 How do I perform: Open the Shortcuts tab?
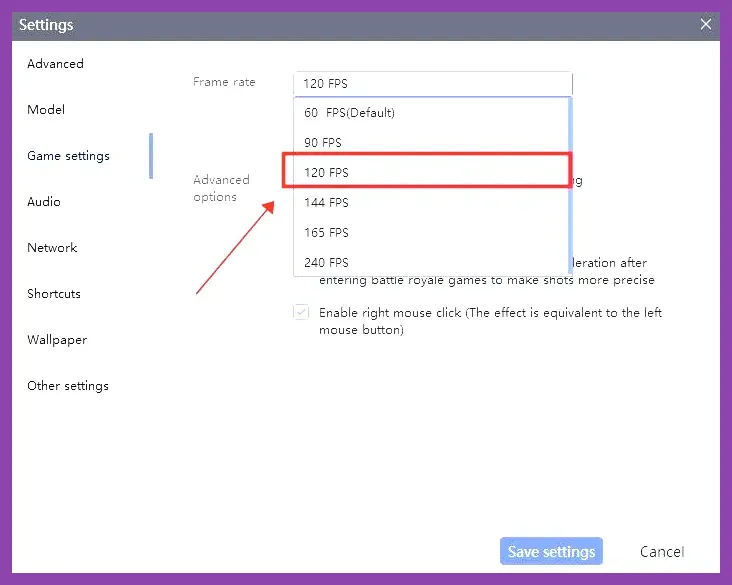tap(54, 294)
